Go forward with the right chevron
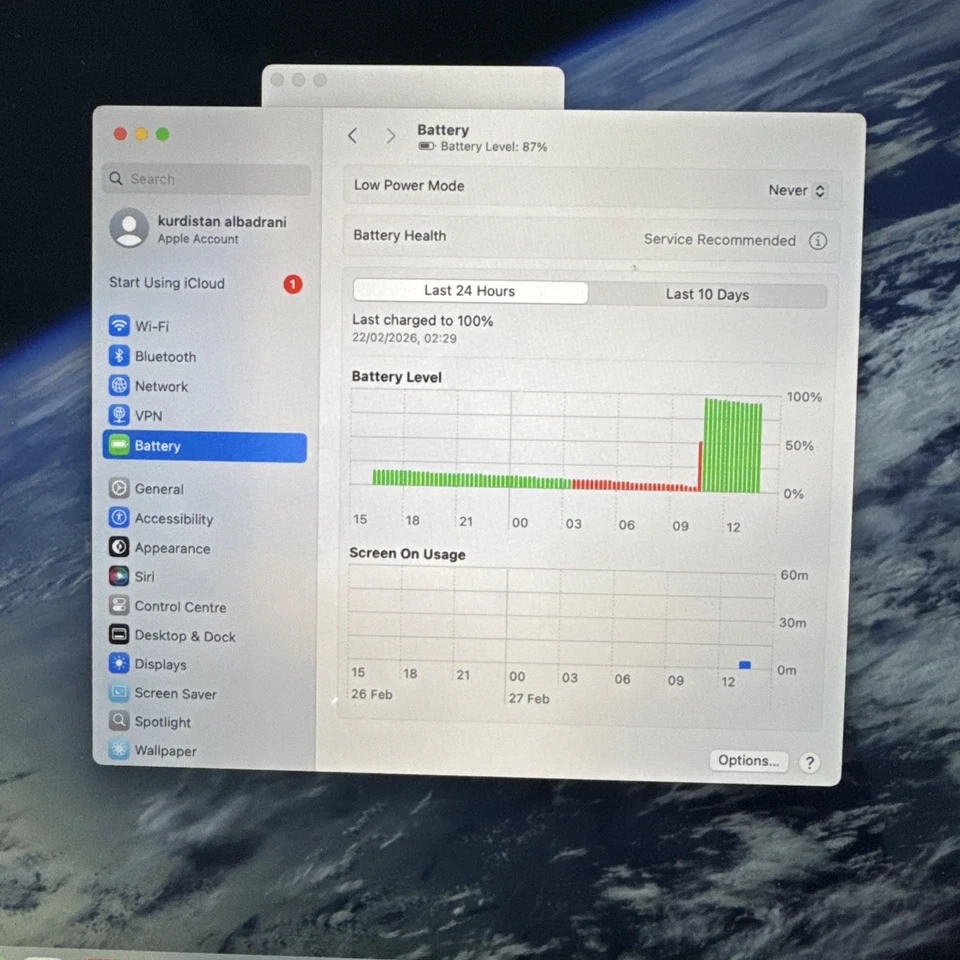Image resolution: width=960 pixels, height=960 pixels. [391, 136]
